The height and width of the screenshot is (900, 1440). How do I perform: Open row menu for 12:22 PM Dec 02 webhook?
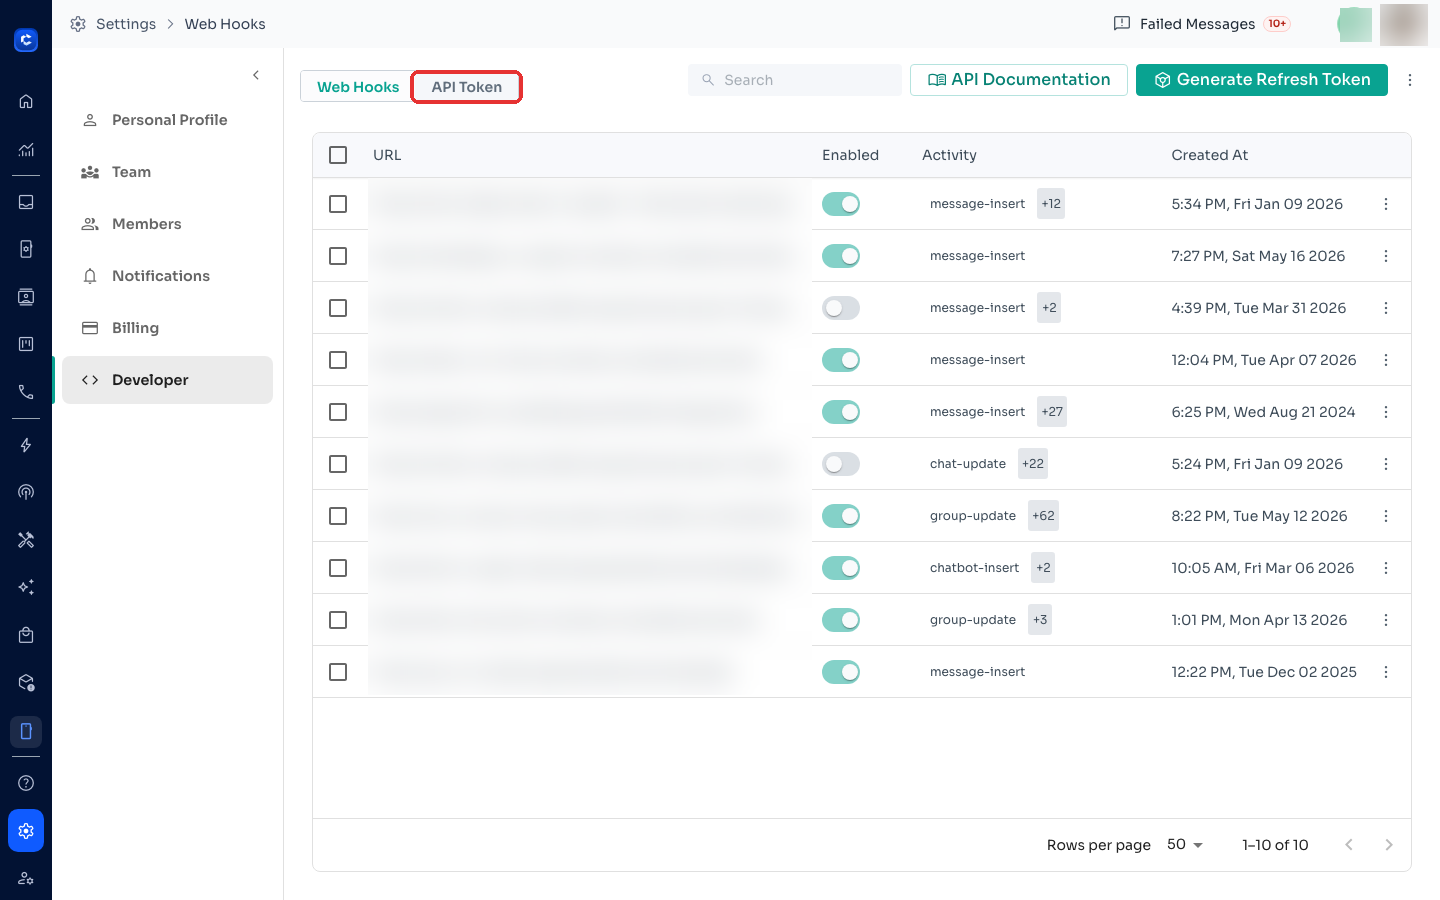(1386, 672)
